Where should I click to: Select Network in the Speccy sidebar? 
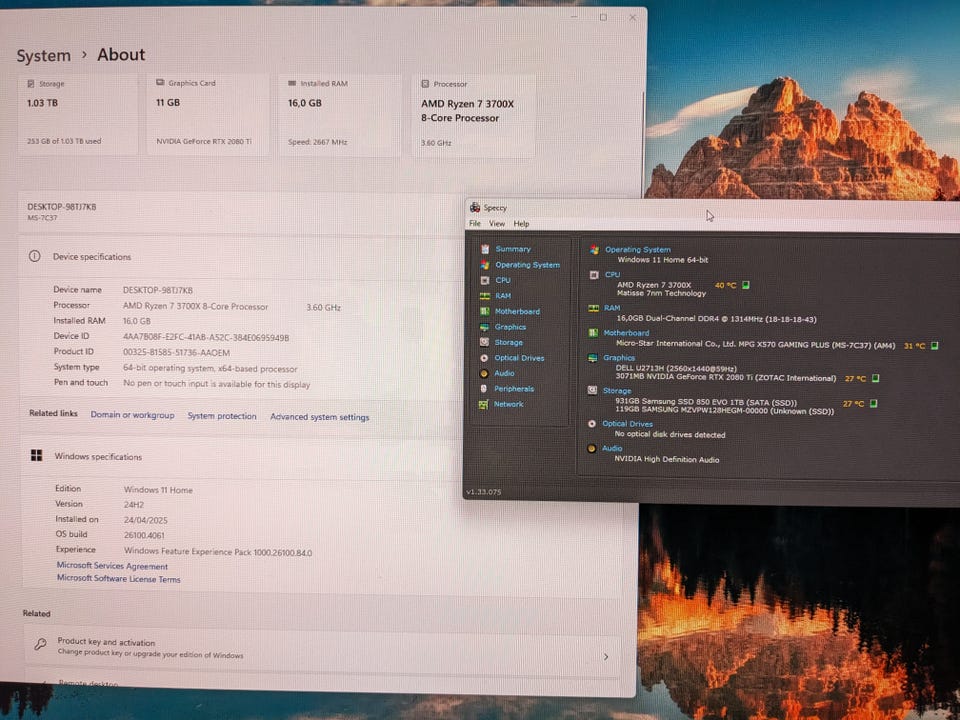click(x=508, y=404)
